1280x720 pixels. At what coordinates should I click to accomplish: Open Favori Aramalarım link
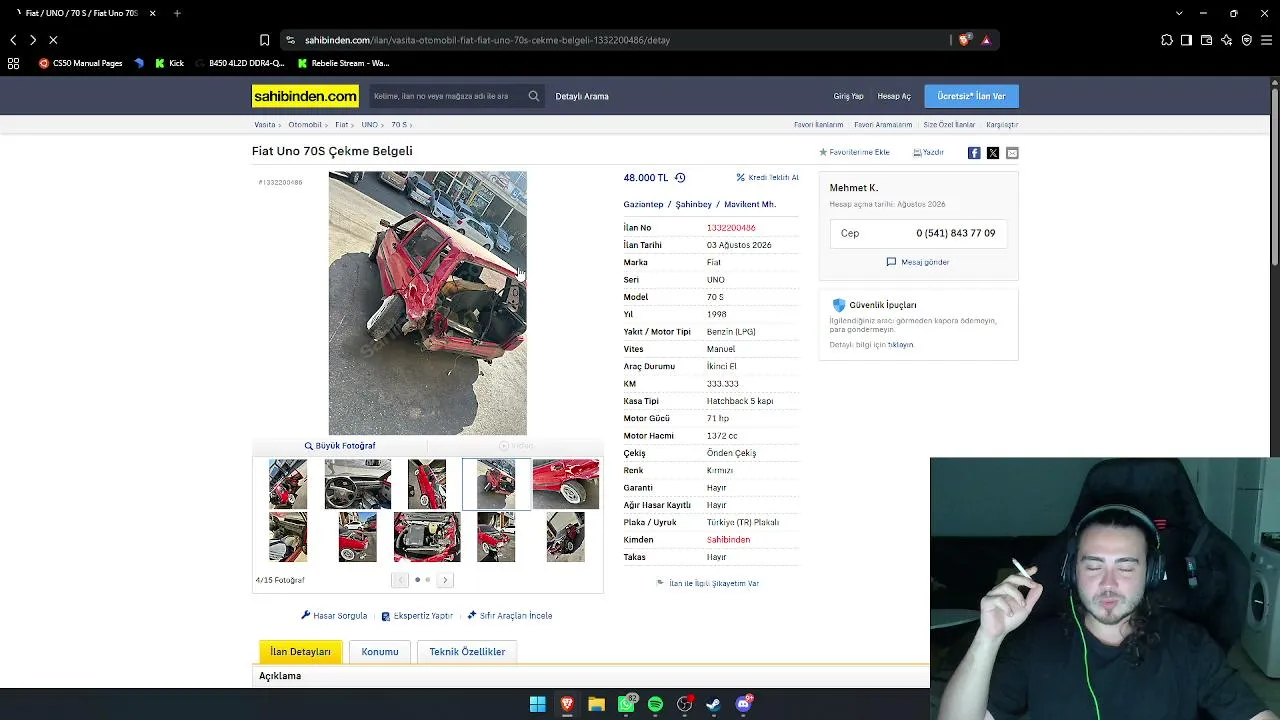pyautogui.click(x=883, y=125)
